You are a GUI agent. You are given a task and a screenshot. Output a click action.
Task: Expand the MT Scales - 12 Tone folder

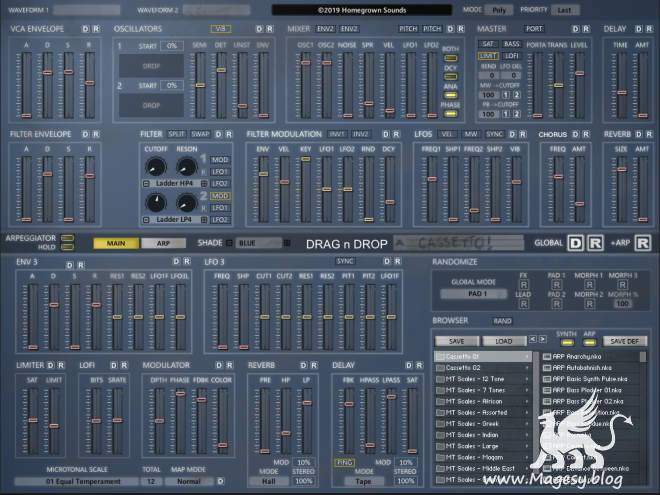tap(483, 379)
